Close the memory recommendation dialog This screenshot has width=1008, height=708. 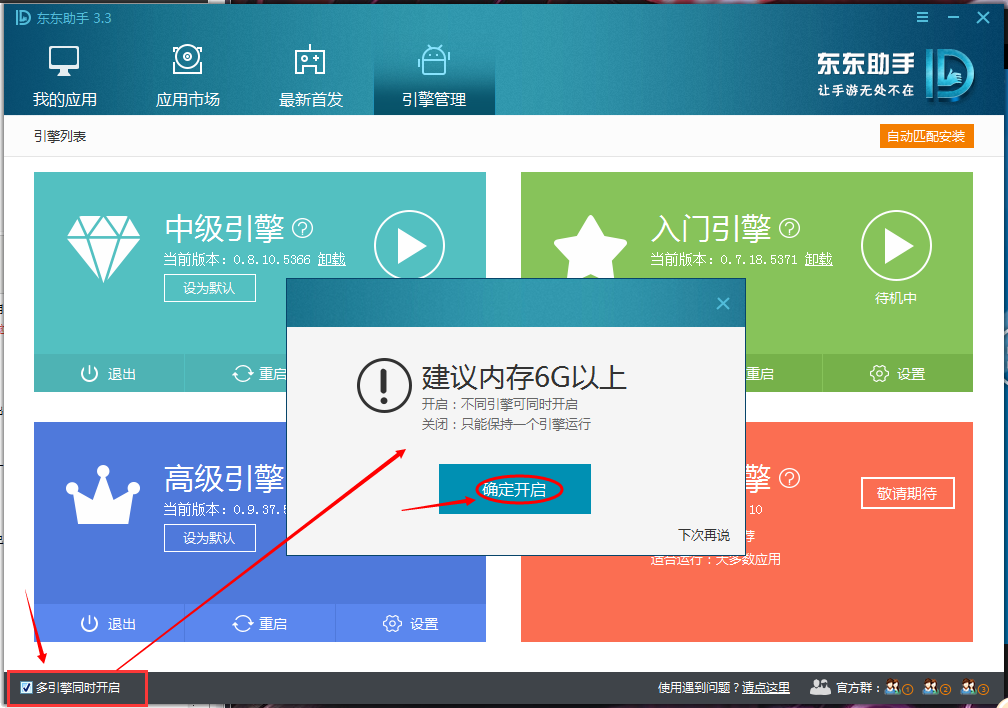(723, 303)
